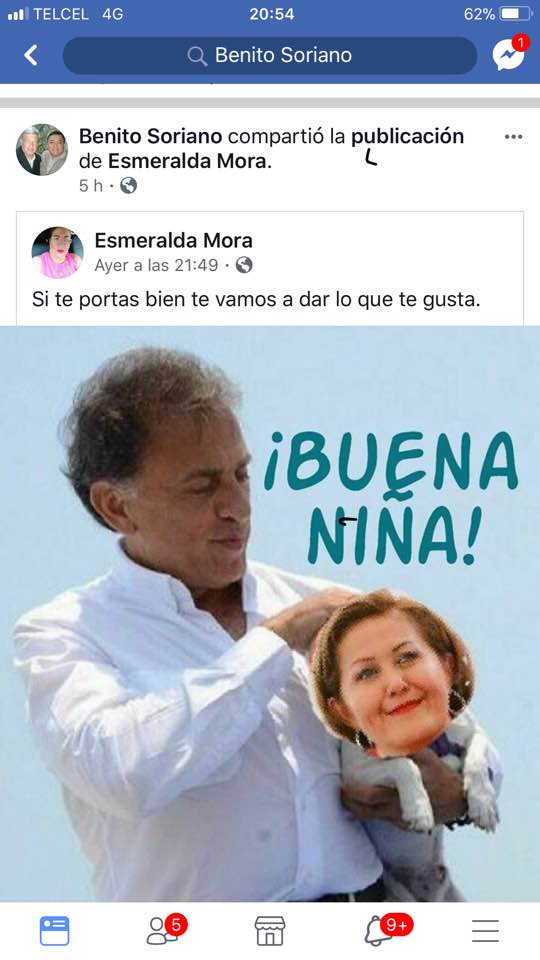Open the original post author name Esmeralda Mora
The image size is (540, 960).
[x=173, y=240]
